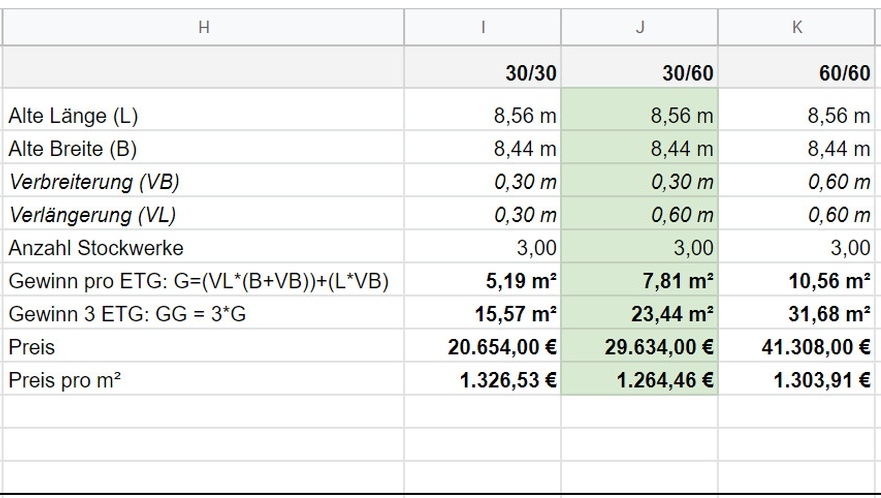Image resolution: width=881 pixels, height=498 pixels.
Task: Select the Alte Breite (B) label cell
Action: coord(203,148)
